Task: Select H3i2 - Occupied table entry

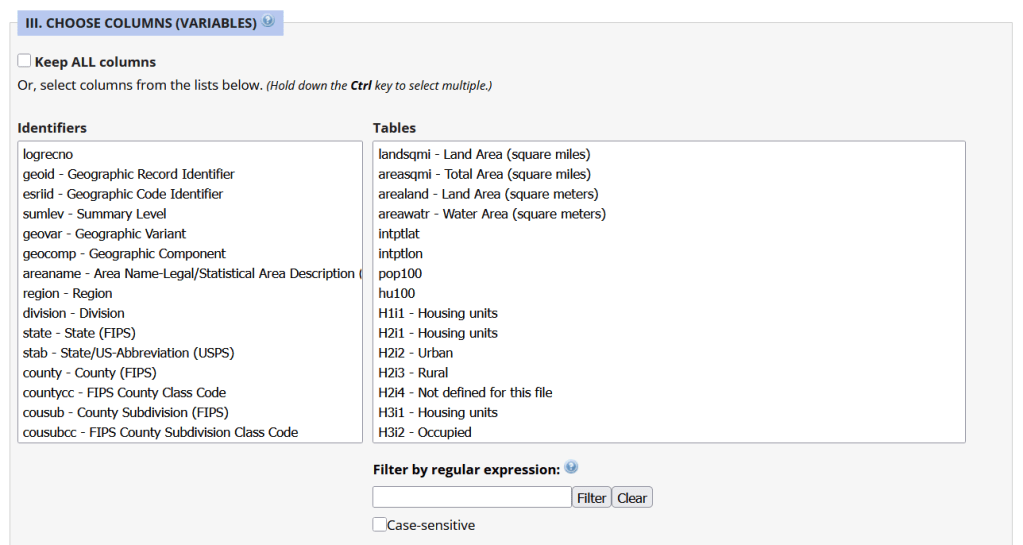Action: (x=424, y=432)
